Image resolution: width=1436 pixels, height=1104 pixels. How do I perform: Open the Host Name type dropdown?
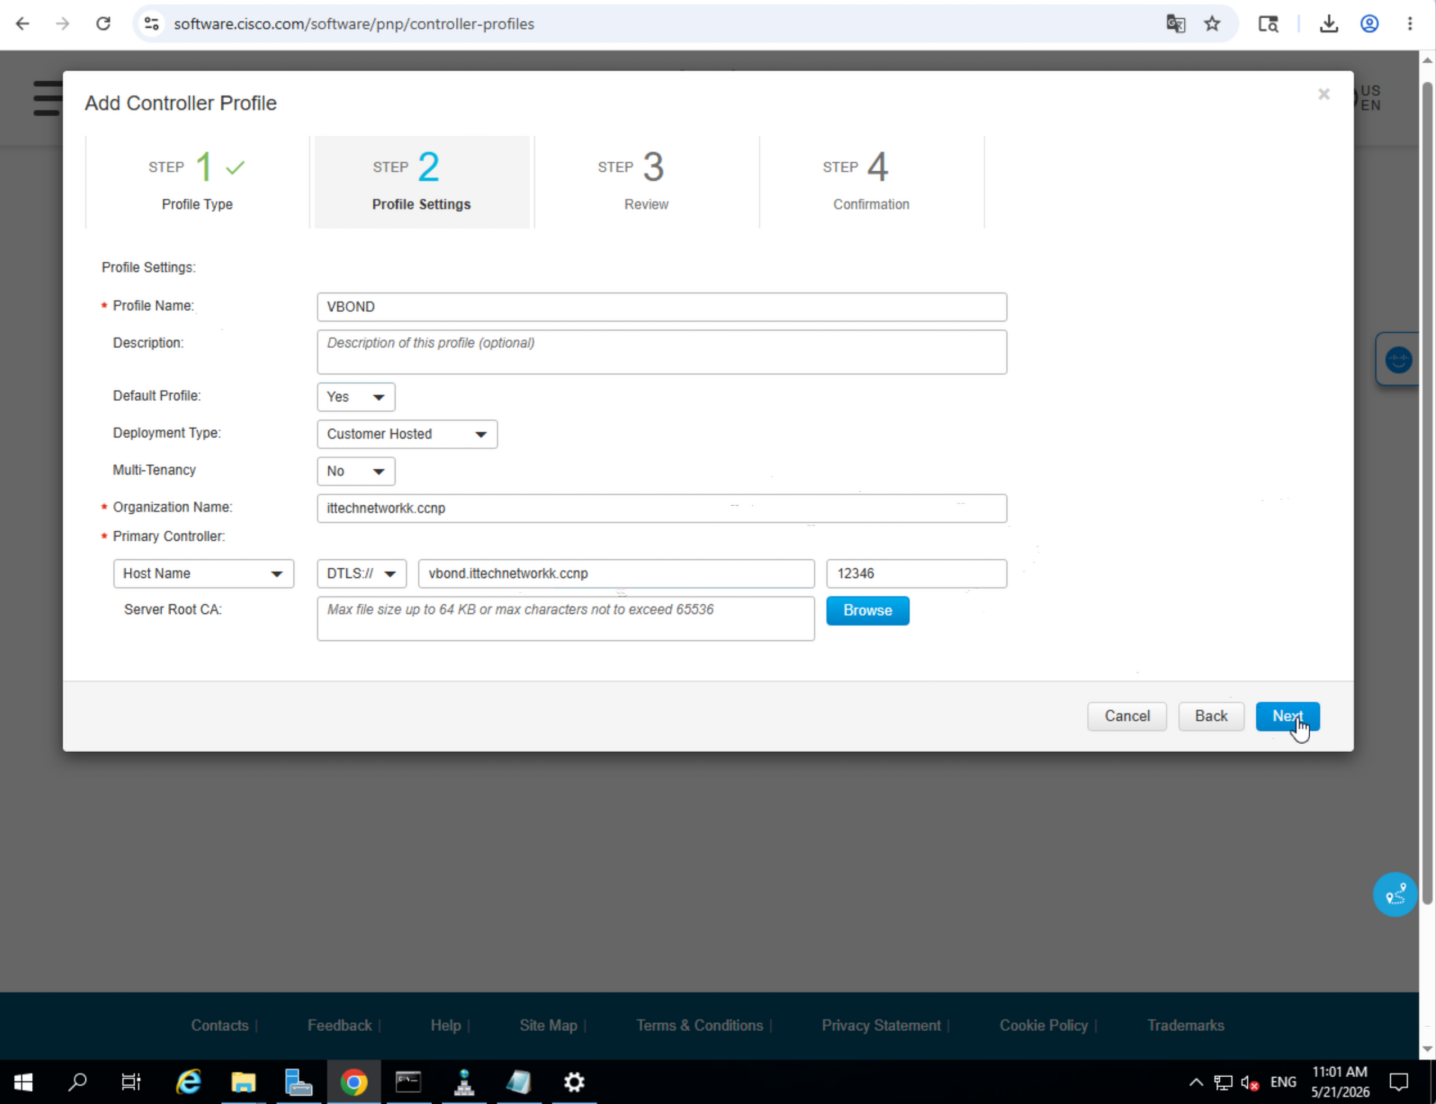(x=203, y=573)
